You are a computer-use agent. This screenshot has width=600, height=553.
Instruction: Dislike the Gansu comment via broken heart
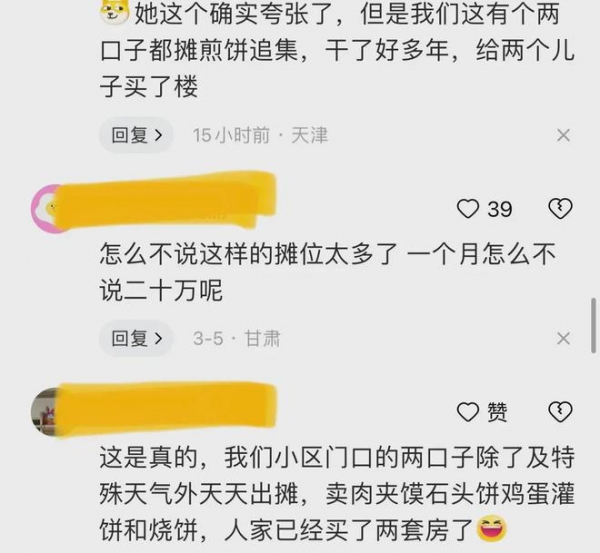pyautogui.click(x=560, y=209)
